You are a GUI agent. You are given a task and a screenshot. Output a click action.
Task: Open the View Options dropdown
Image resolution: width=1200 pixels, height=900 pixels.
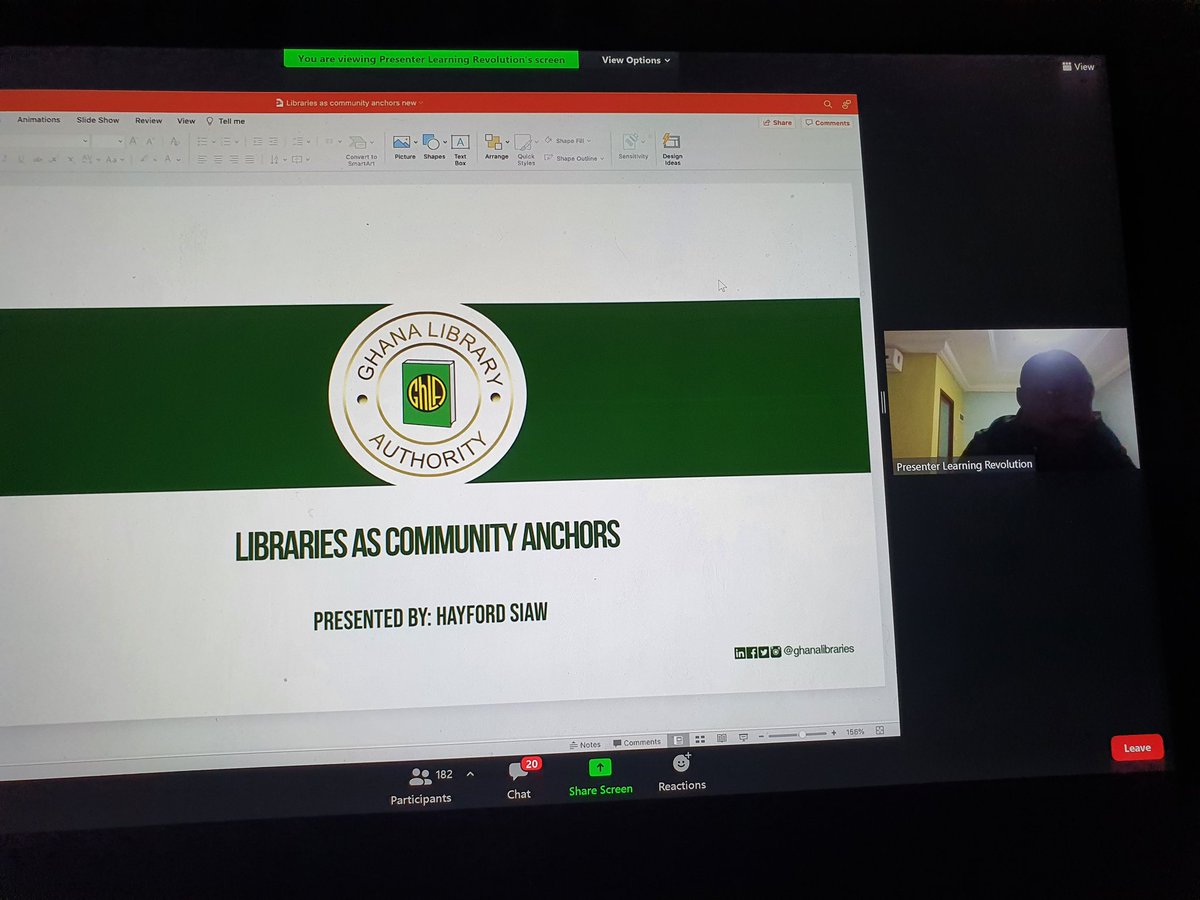(x=636, y=60)
